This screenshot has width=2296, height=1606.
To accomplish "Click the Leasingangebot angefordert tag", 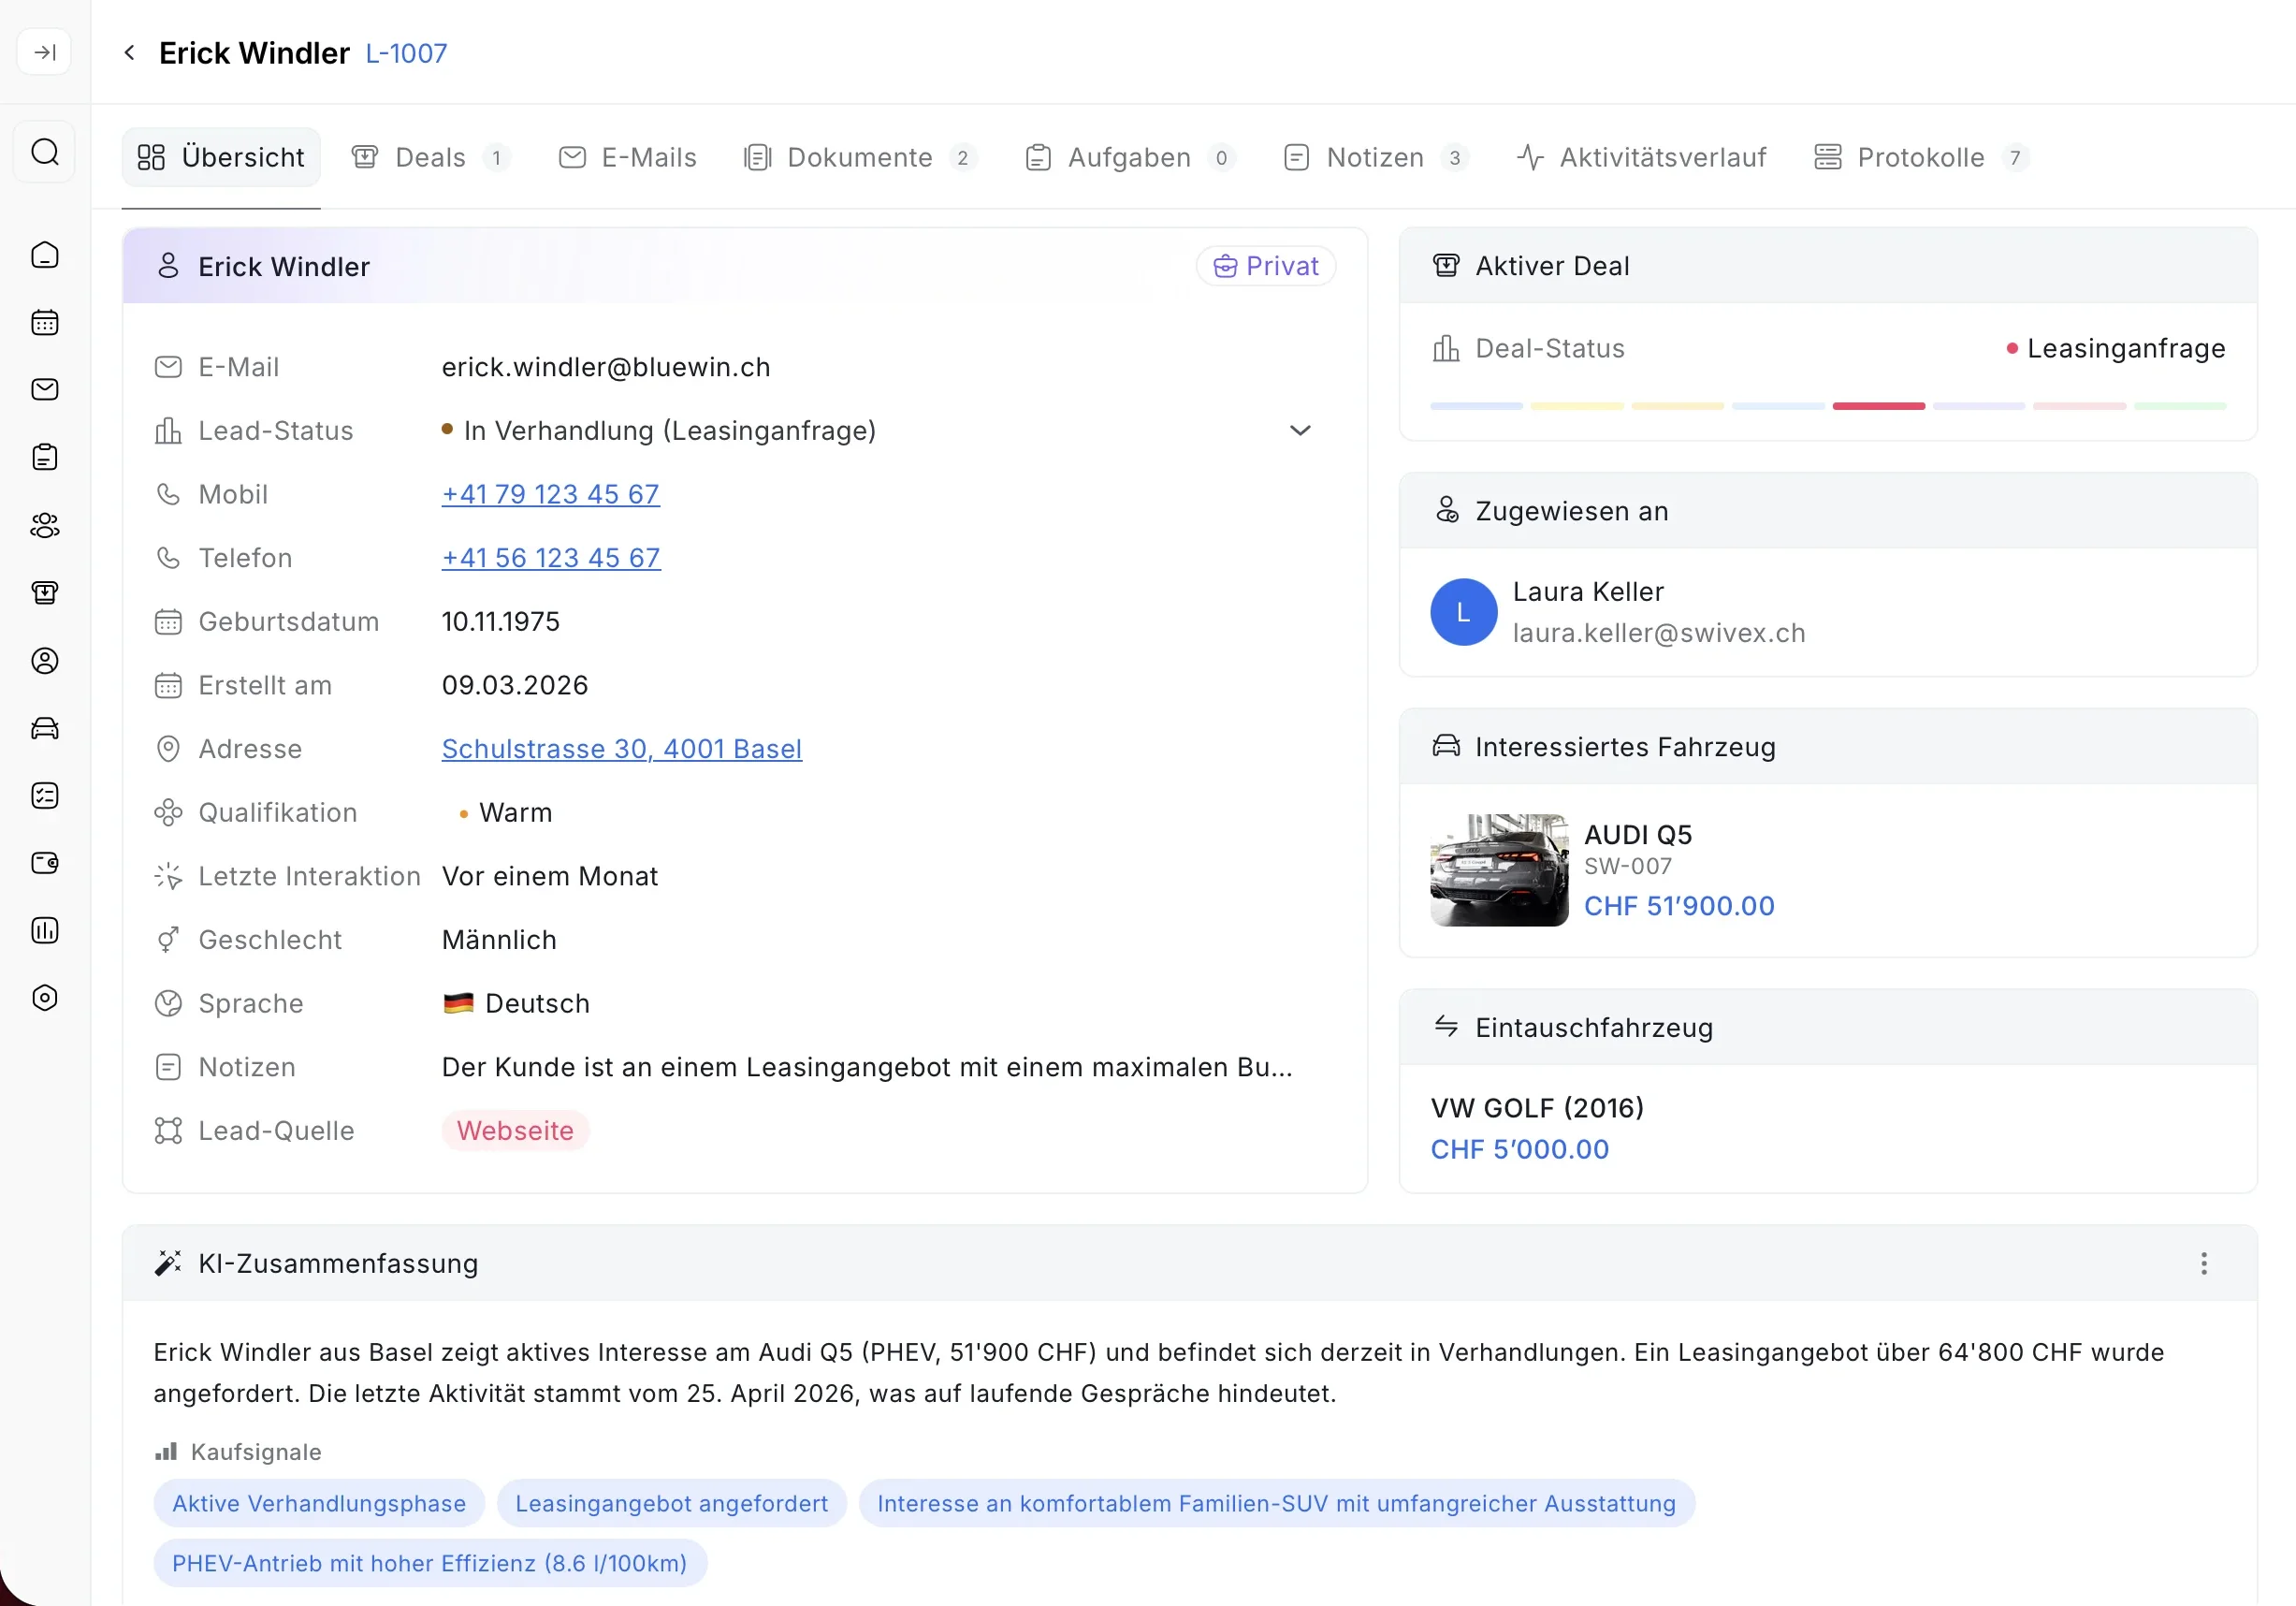I will 671,1503.
